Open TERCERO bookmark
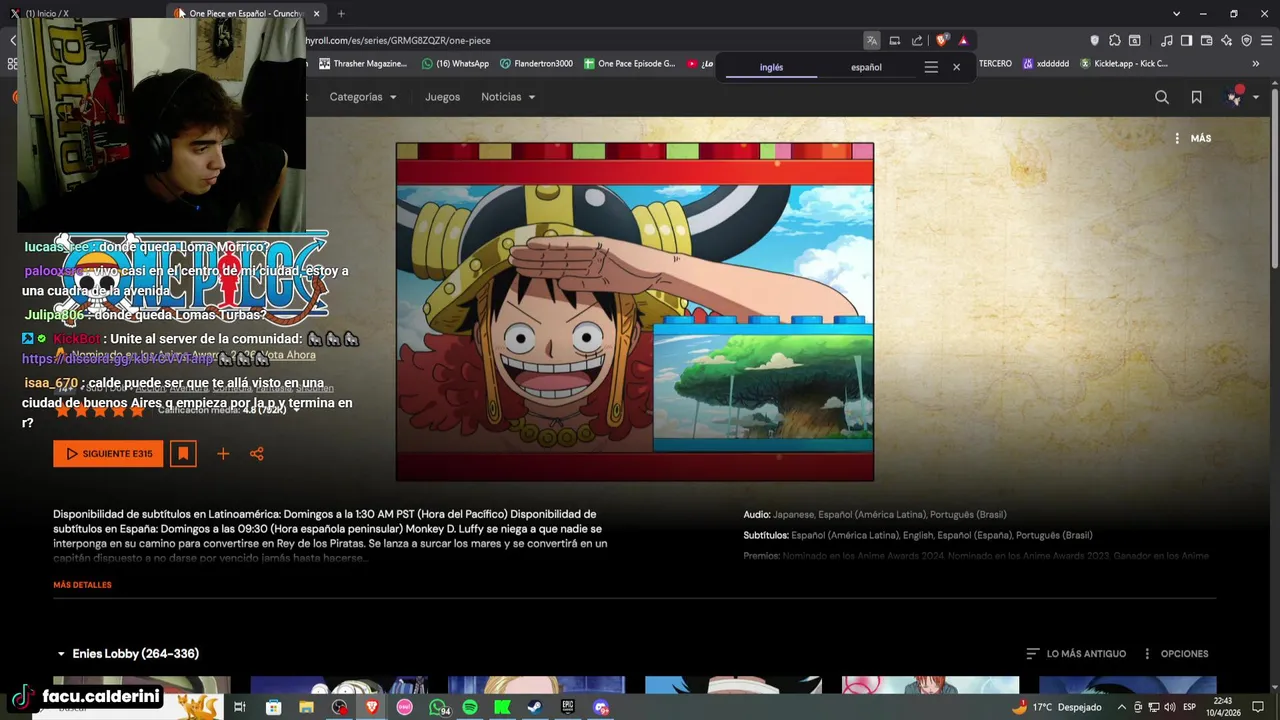The height and width of the screenshot is (720, 1280). (994, 64)
